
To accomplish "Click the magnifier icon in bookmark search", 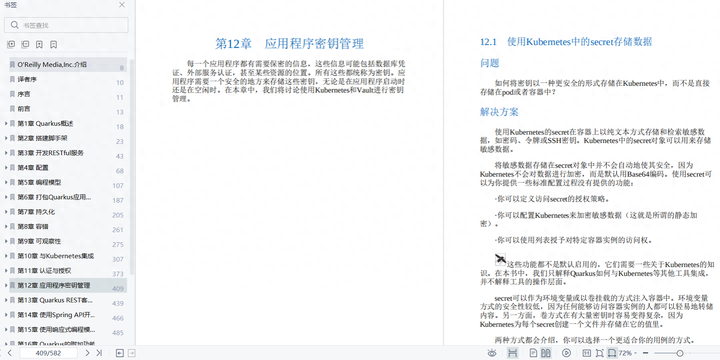I will [15, 25].
